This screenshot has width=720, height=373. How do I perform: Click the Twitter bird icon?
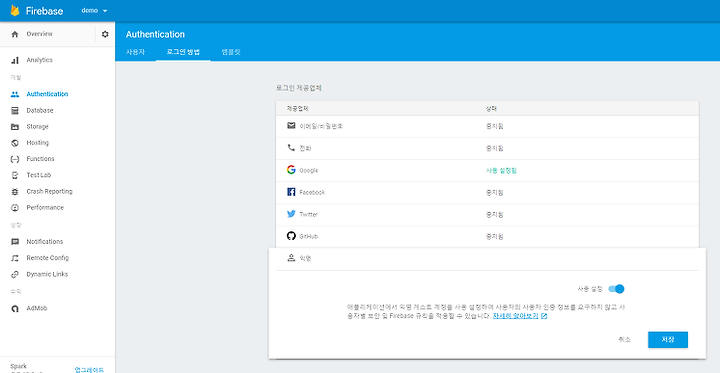(291, 214)
